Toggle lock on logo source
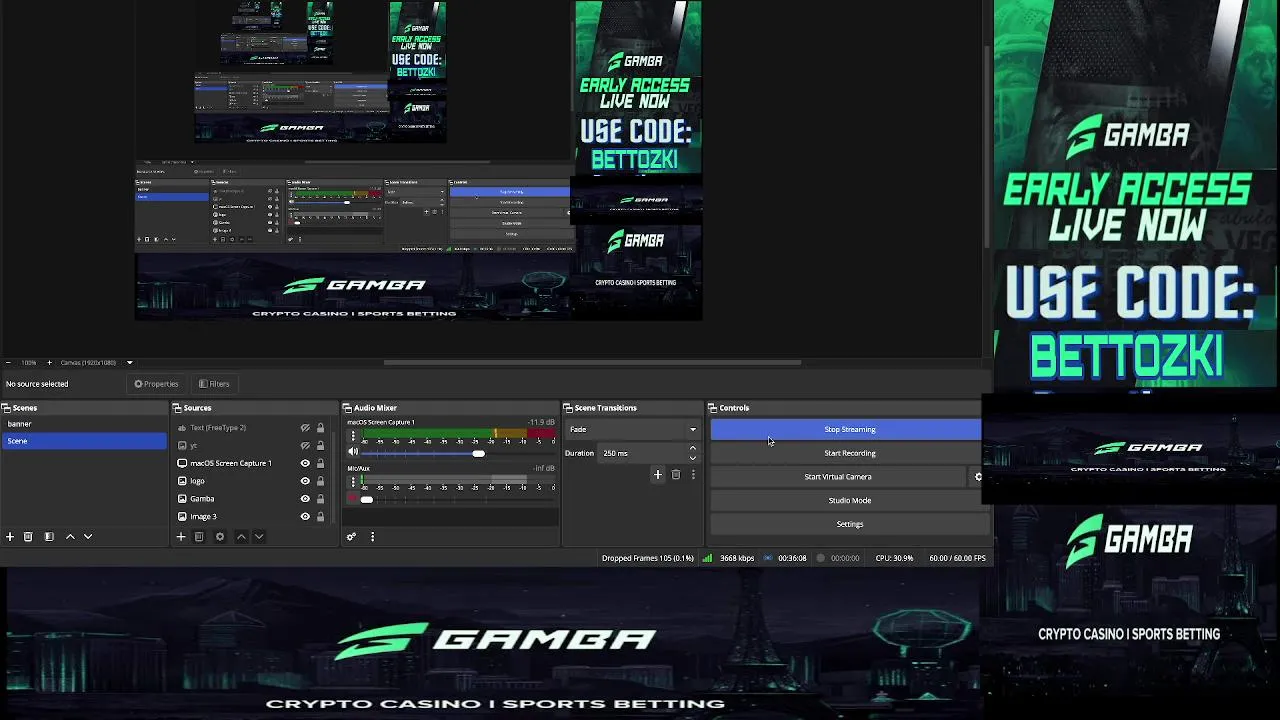 tap(320, 481)
